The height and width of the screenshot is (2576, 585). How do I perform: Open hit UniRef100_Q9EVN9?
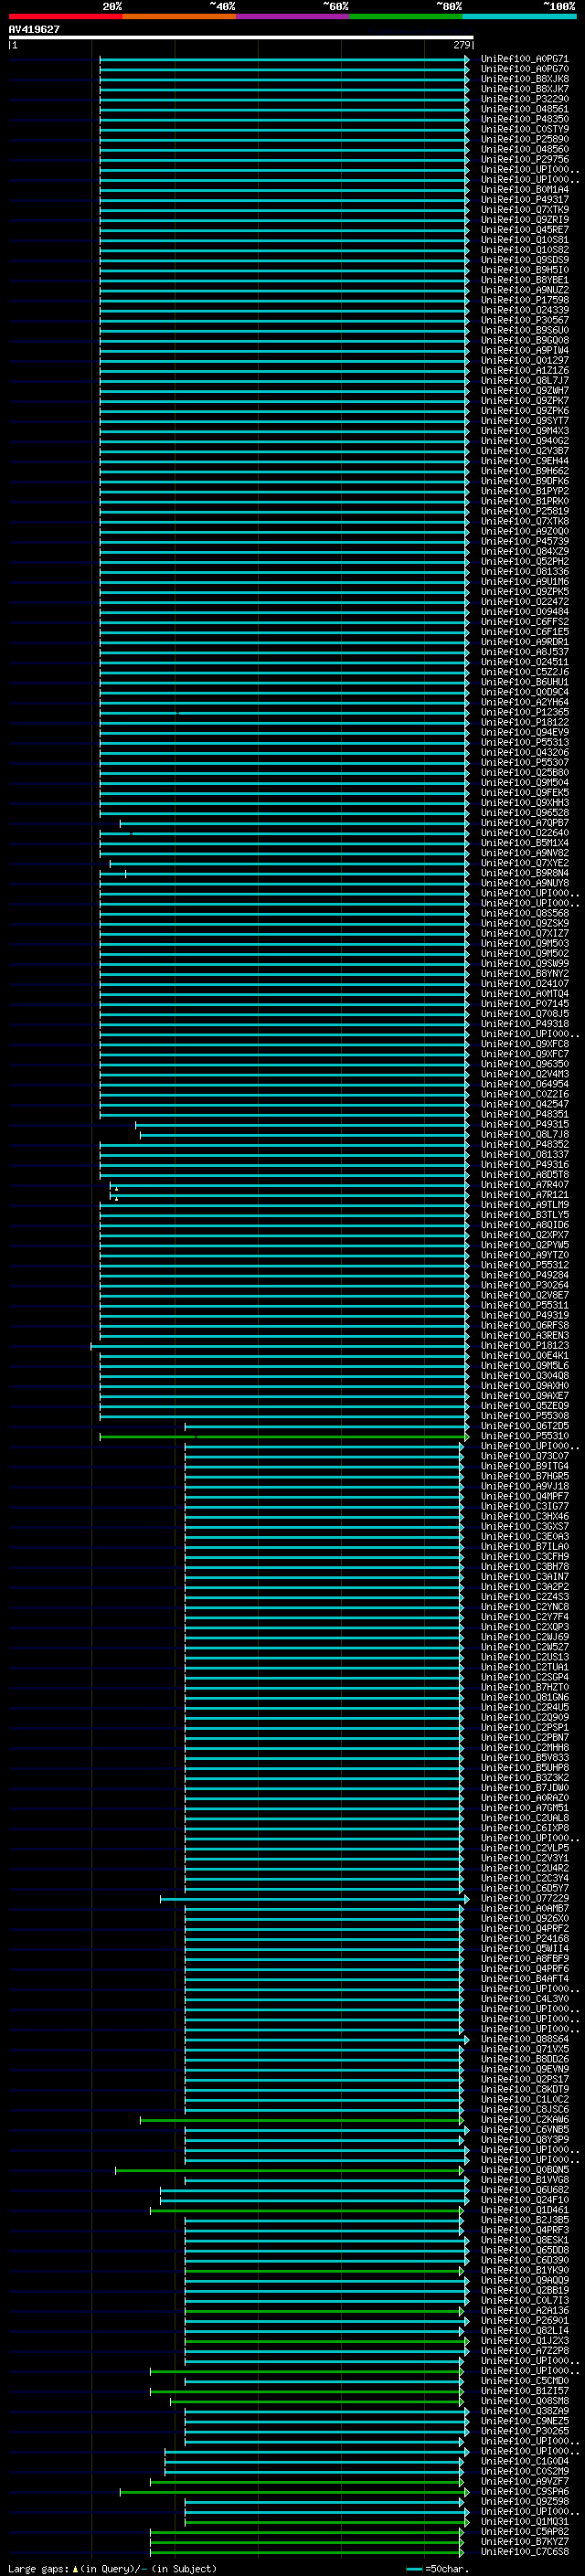click(524, 2070)
